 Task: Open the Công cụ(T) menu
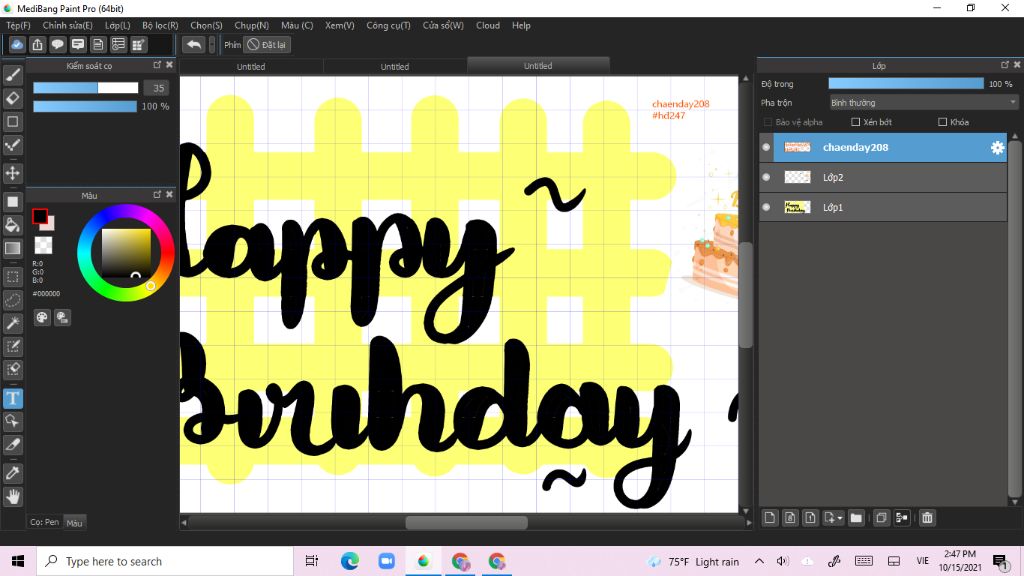pyautogui.click(x=389, y=25)
